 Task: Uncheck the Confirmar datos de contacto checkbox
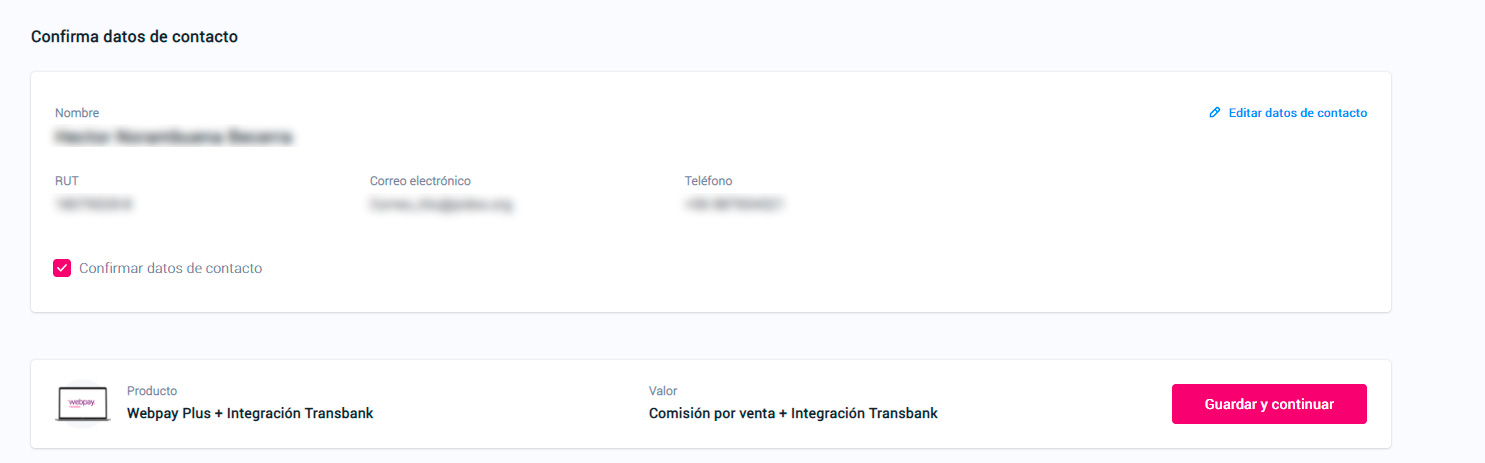tap(62, 268)
